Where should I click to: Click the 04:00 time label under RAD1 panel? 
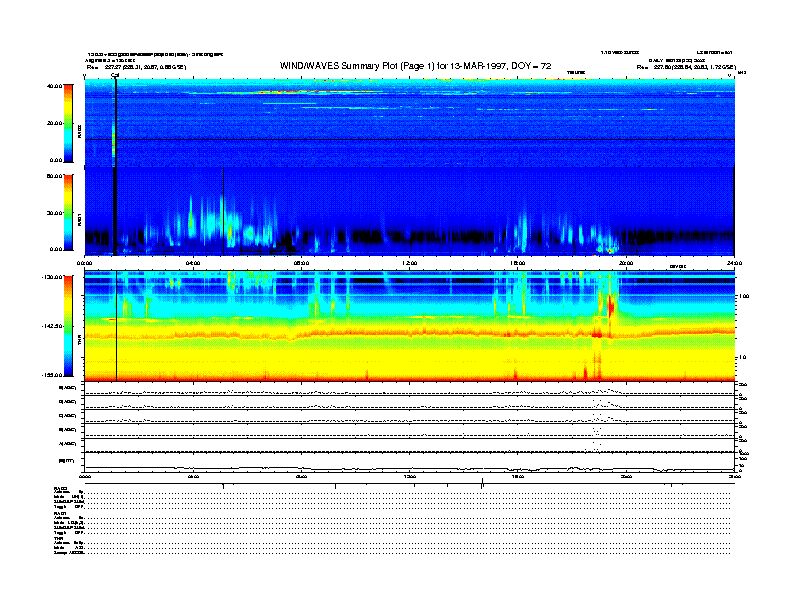coord(193,263)
